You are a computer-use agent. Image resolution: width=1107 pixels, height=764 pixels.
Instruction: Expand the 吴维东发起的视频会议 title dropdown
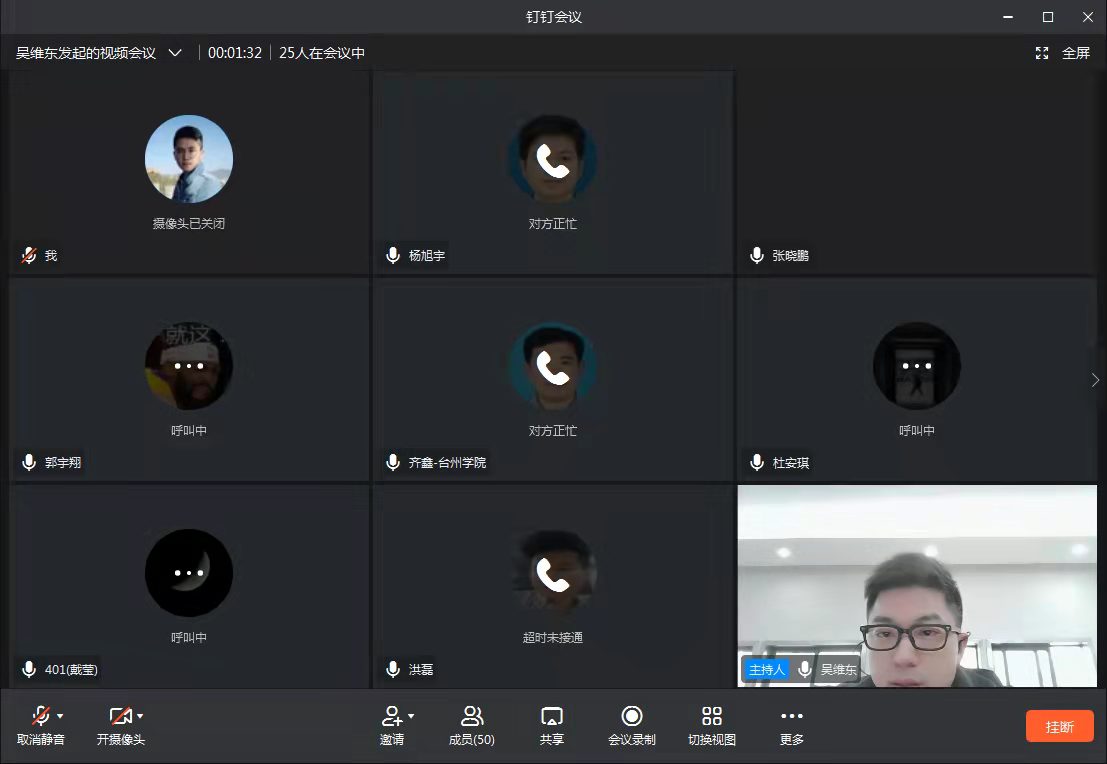175,53
